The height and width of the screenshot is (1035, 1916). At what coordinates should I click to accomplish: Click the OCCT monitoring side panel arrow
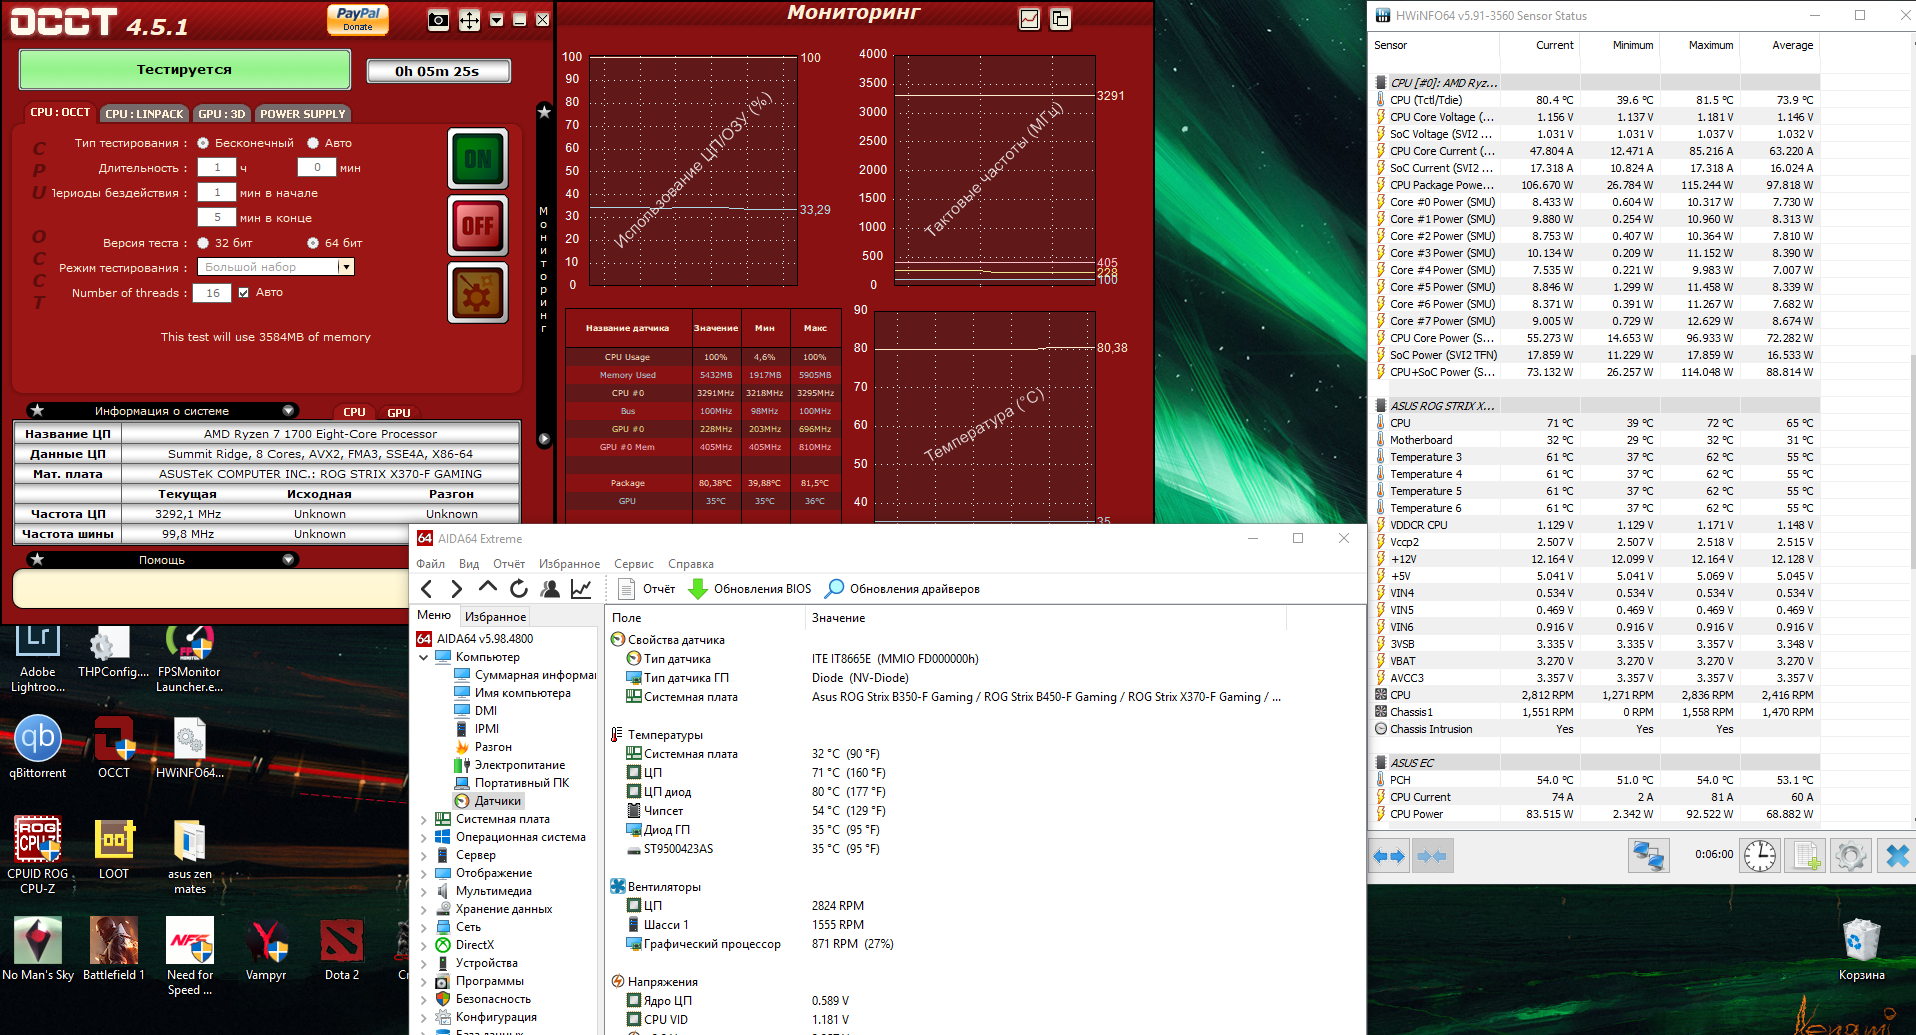(544, 439)
